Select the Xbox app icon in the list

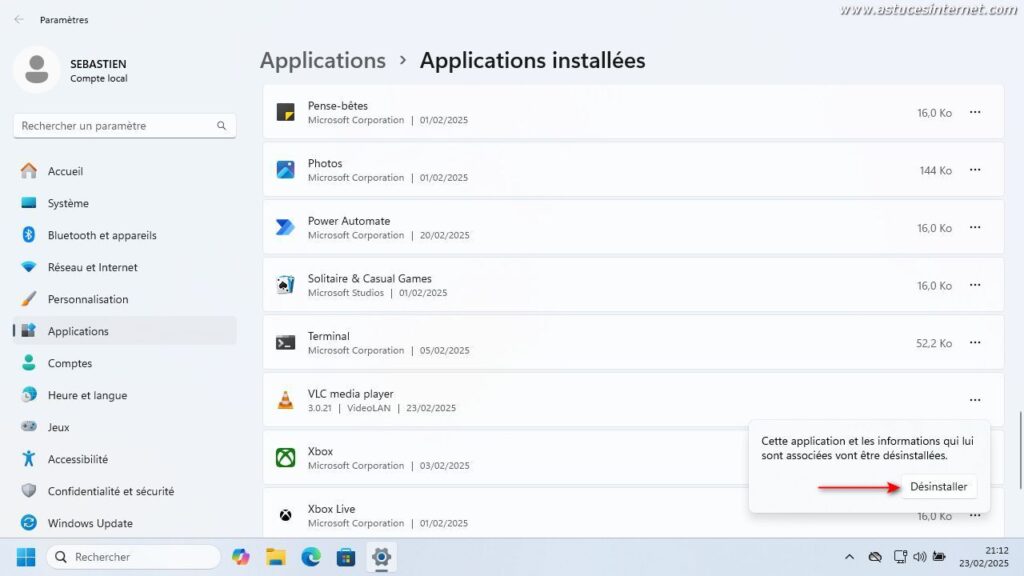coord(285,457)
